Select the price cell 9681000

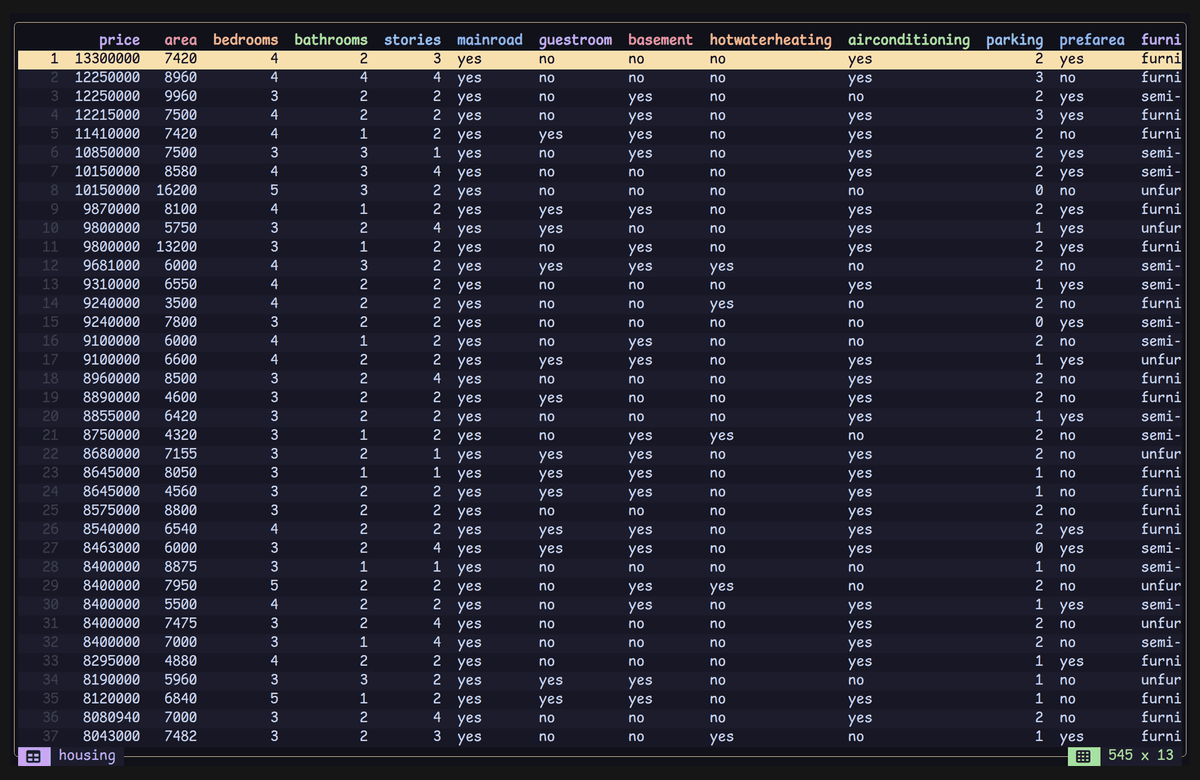111,266
